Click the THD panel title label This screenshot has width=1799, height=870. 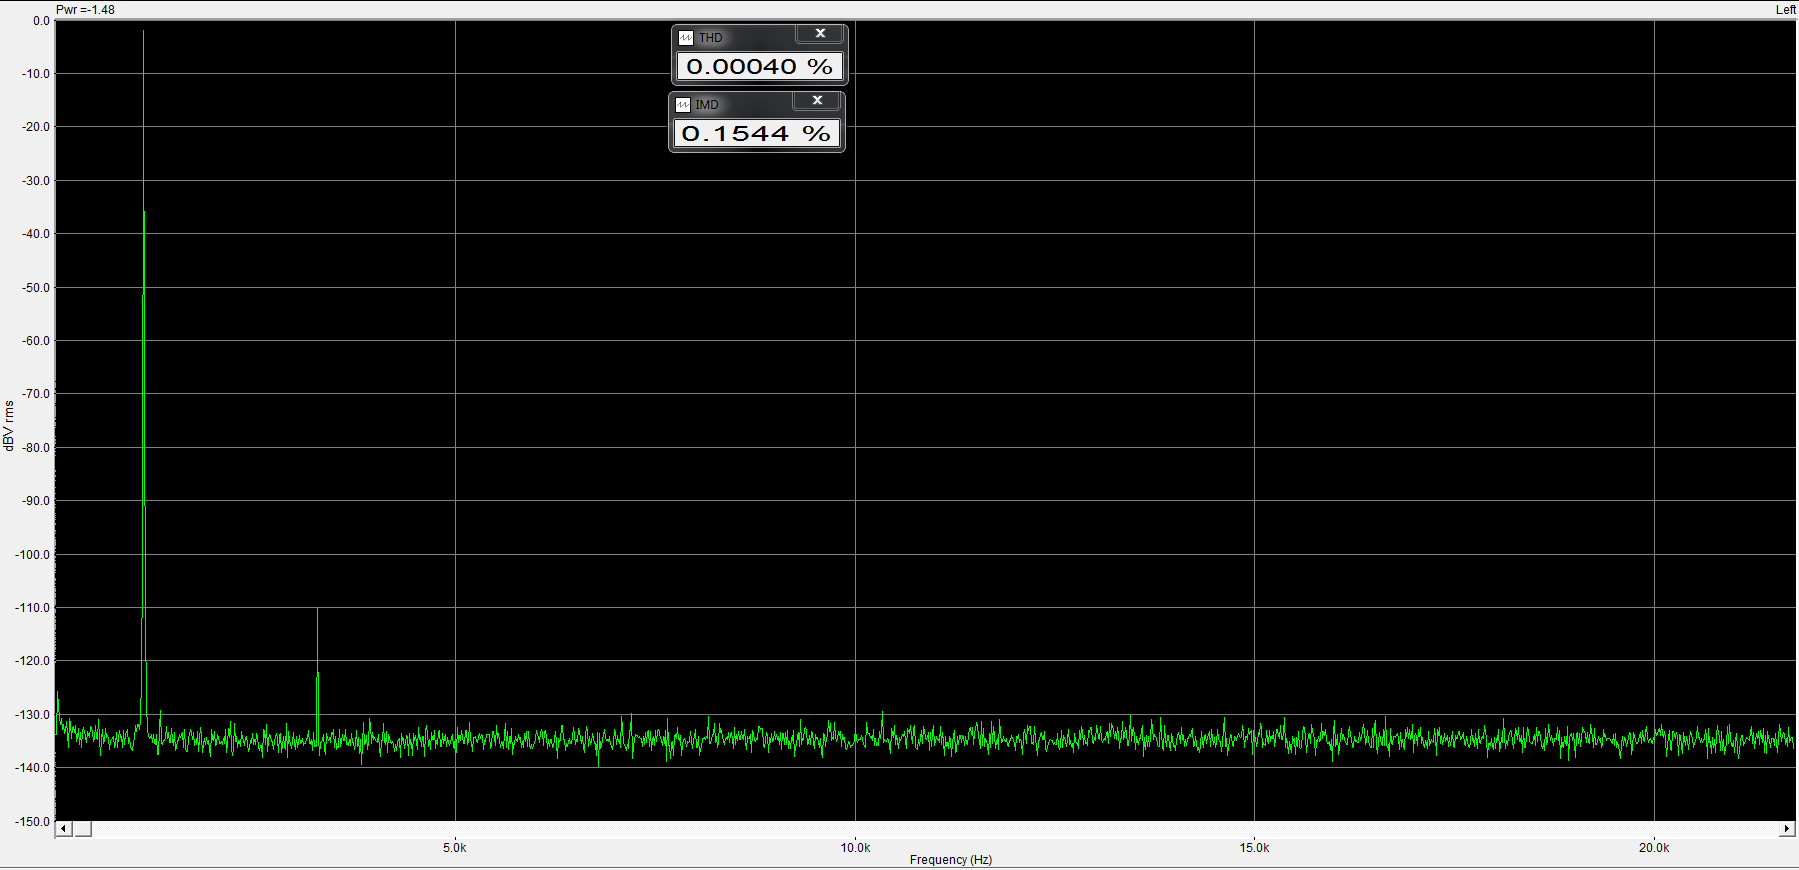click(x=710, y=38)
